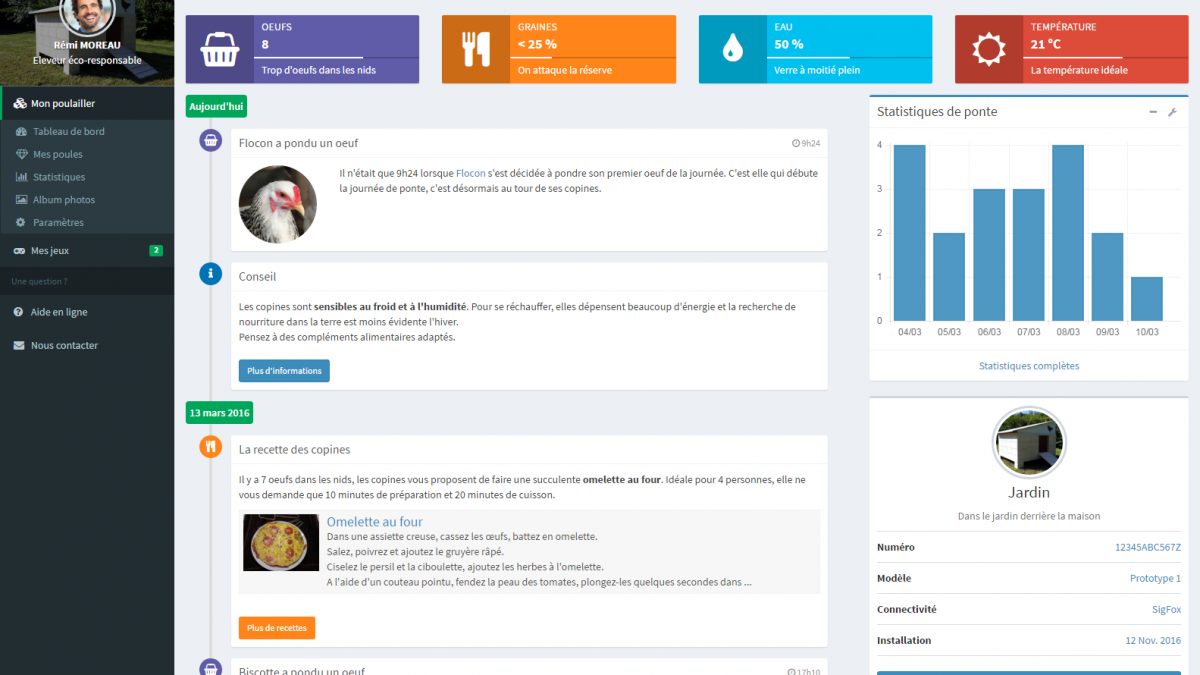The width and height of the screenshot is (1200, 675).
Task: Click the coop number 12345ABC567Z
Action: [1148, 548]
